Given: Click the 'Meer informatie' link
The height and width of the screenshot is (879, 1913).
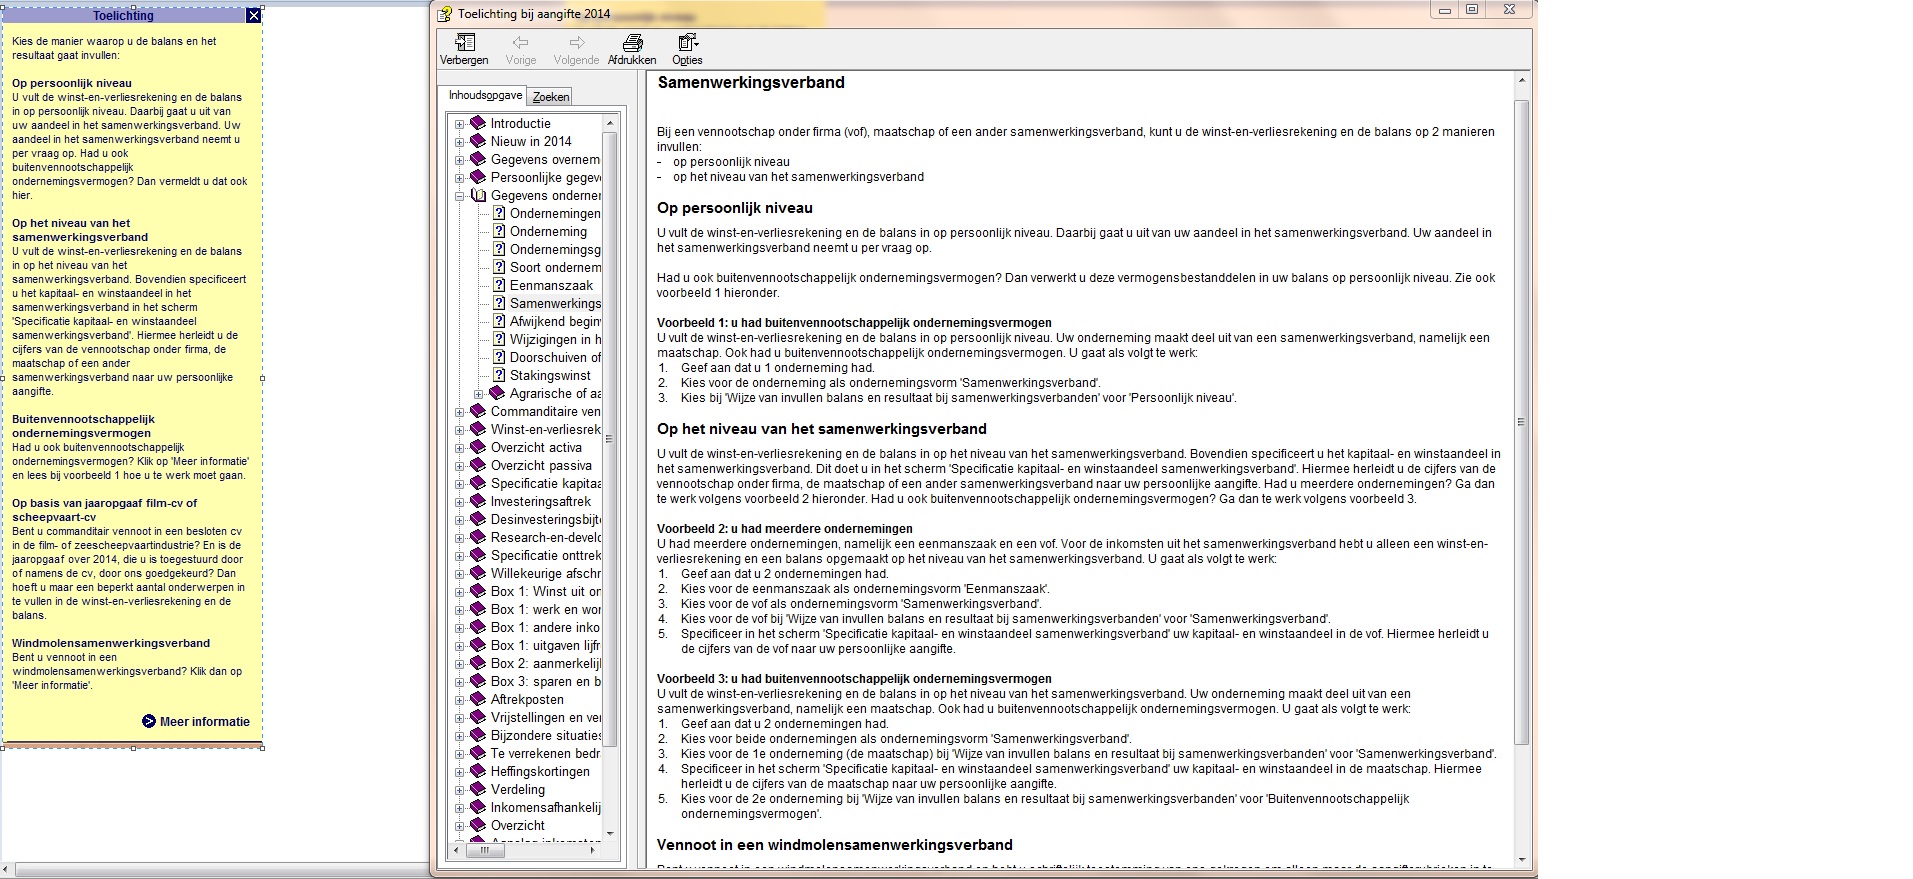Looking at the screenshot, I should tap(204, 722).
